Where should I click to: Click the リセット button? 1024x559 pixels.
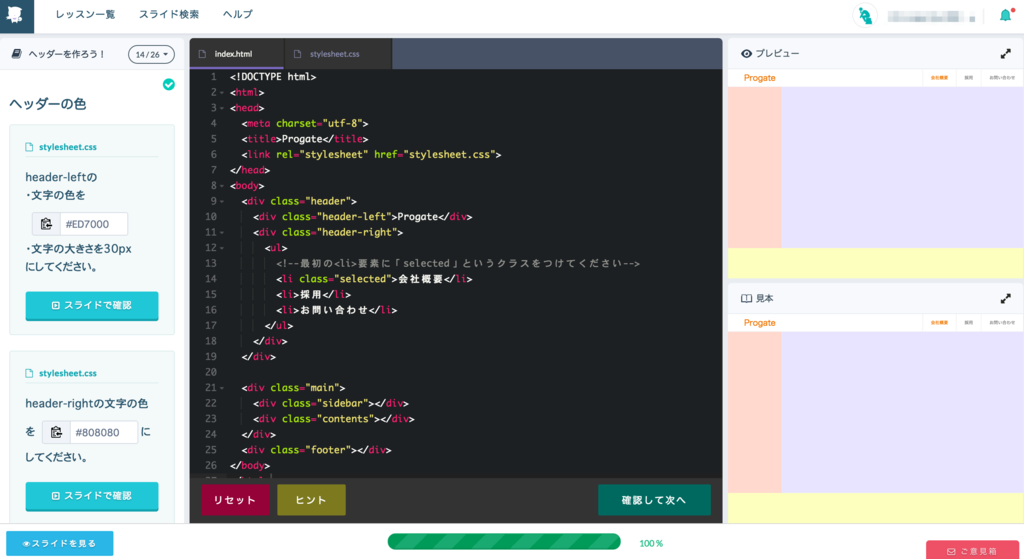[x=235, y=500]
